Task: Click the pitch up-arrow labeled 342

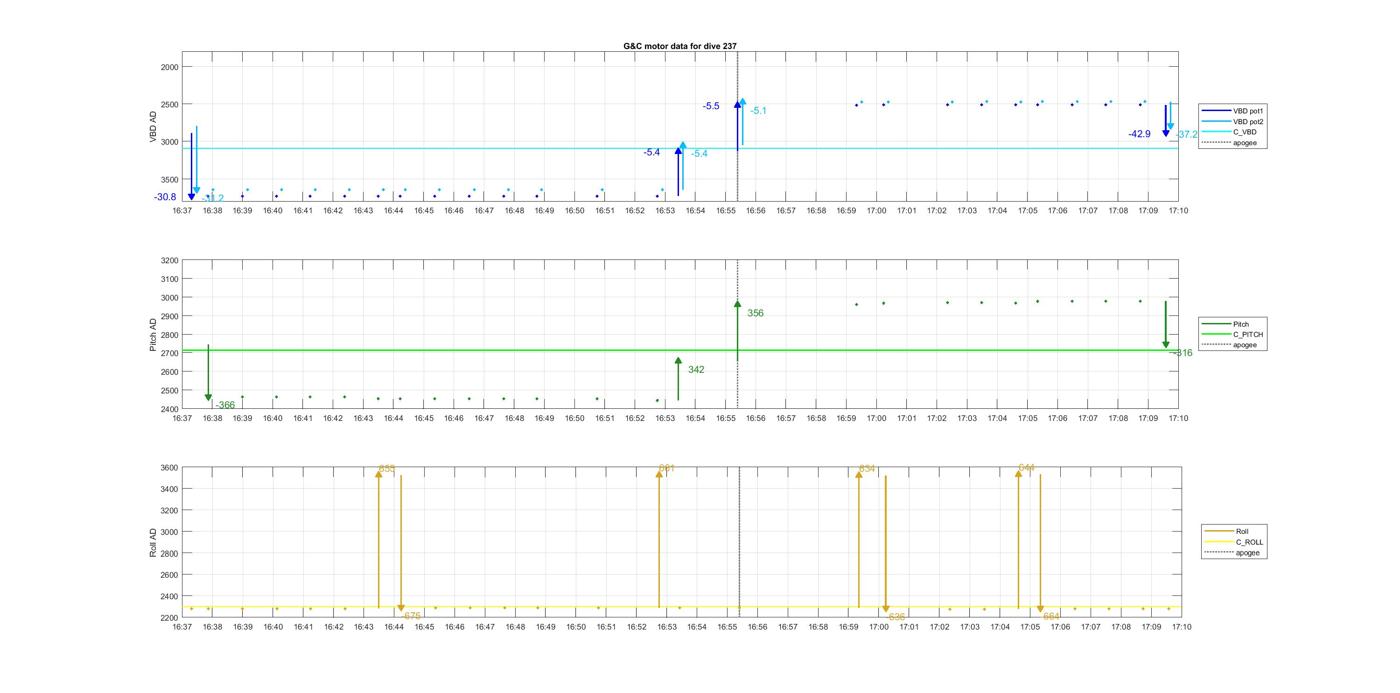Action: coord(678,379)
